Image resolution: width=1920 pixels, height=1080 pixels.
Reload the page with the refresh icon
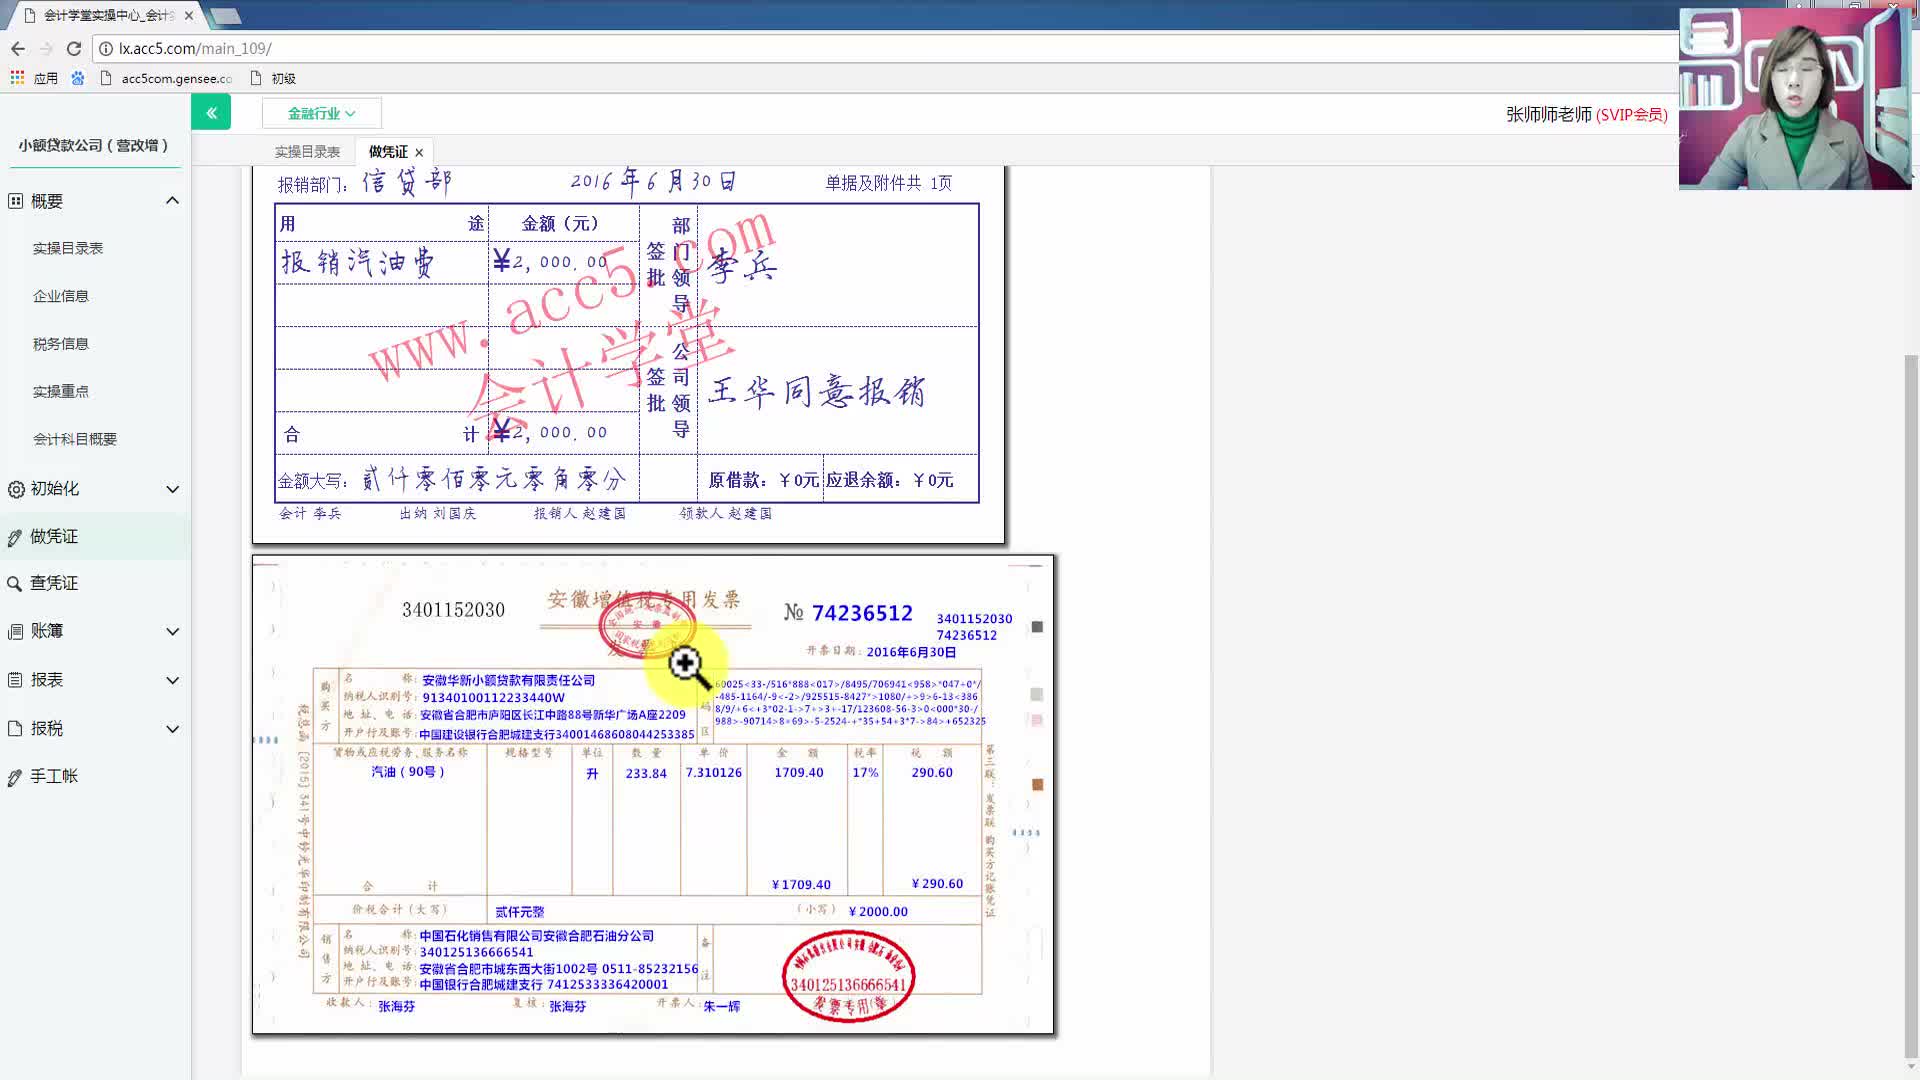73,48
